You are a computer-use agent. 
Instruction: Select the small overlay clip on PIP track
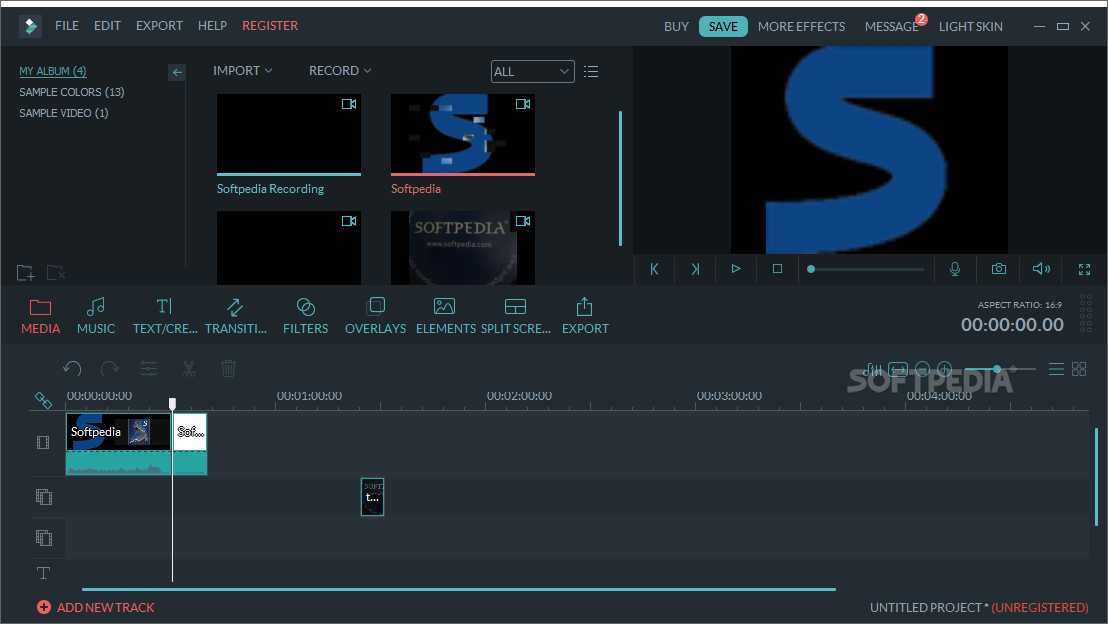[372, 497]
